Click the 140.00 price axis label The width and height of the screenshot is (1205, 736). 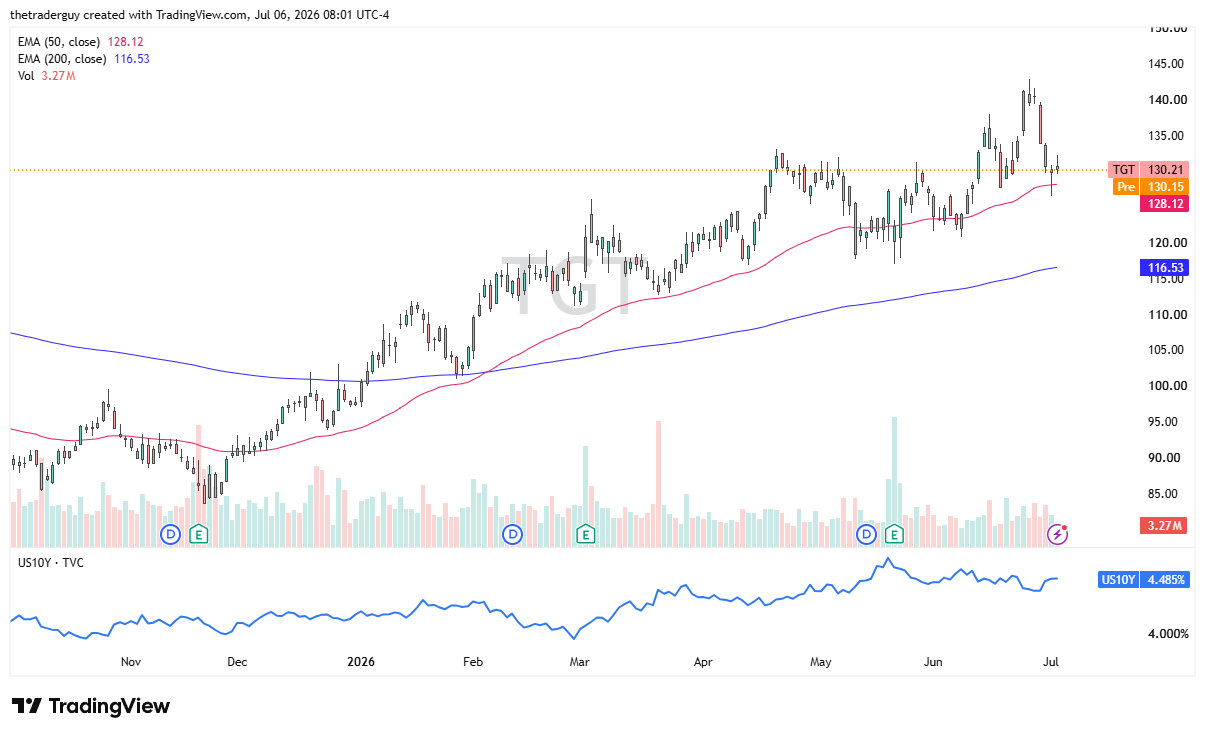coord(1166,100)
